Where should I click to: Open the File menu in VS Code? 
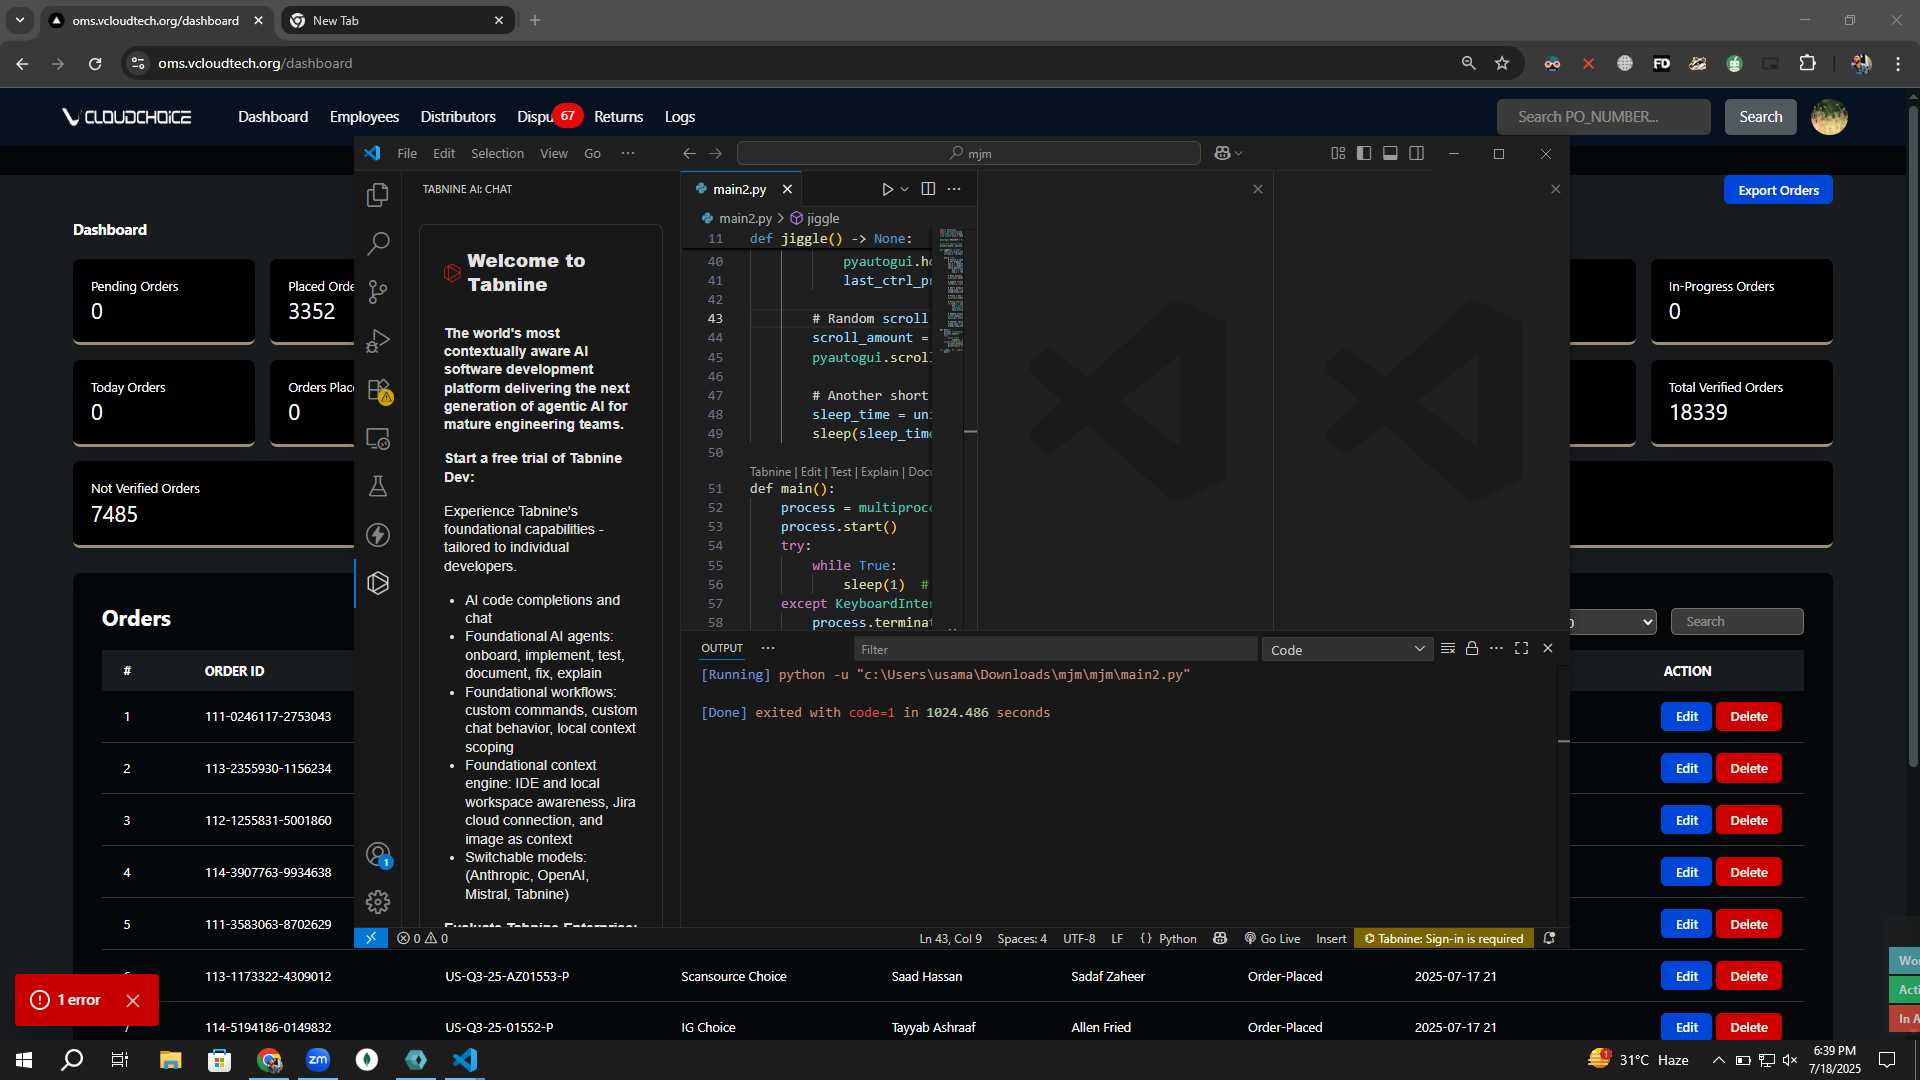coord(407,153)
